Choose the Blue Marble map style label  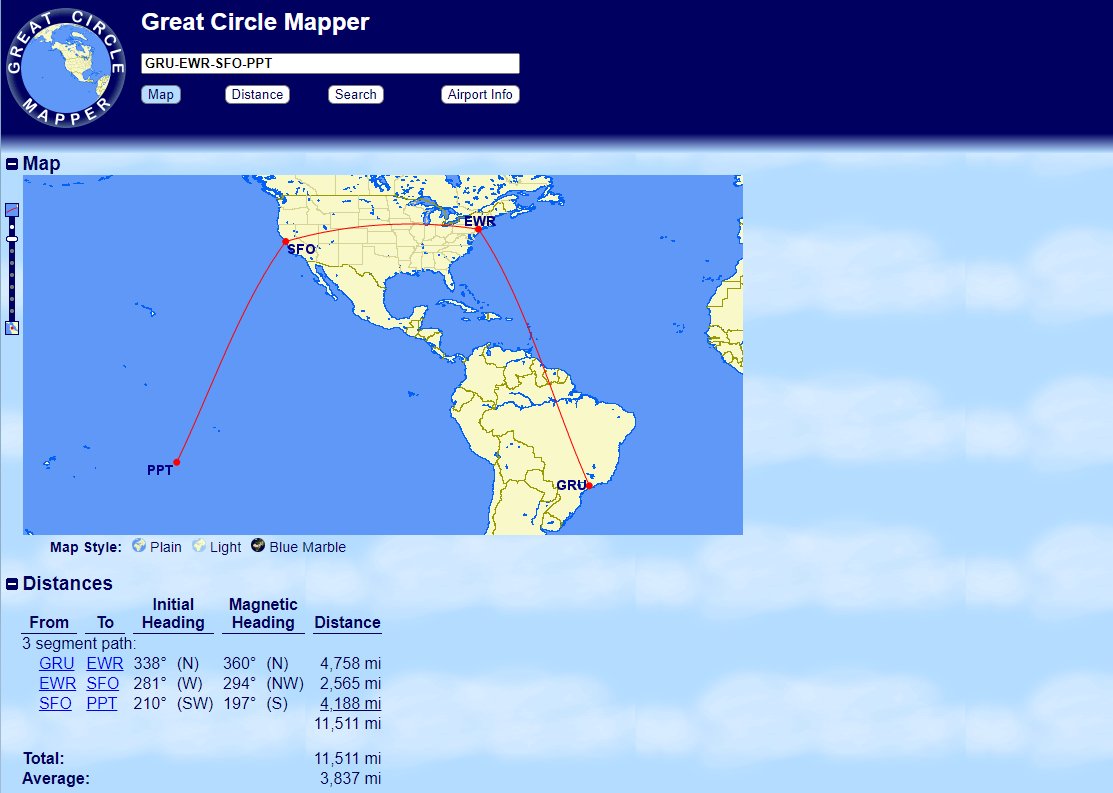click(307, 547)
